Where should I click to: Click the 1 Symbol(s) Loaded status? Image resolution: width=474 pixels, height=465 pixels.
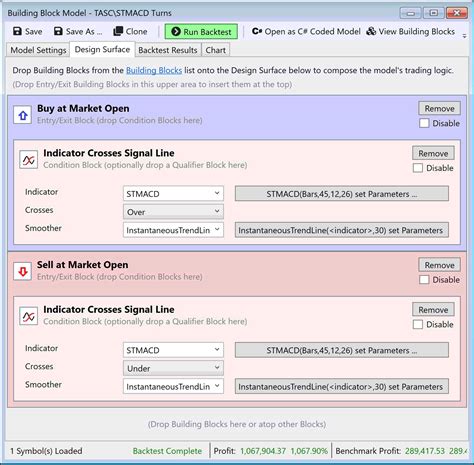[x=46, y=451]
